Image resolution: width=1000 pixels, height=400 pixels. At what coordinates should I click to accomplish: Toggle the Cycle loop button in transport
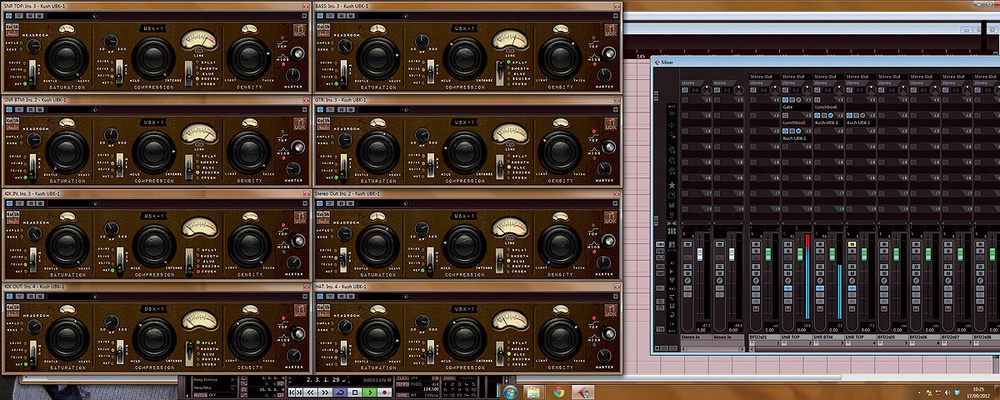point(341,392)
